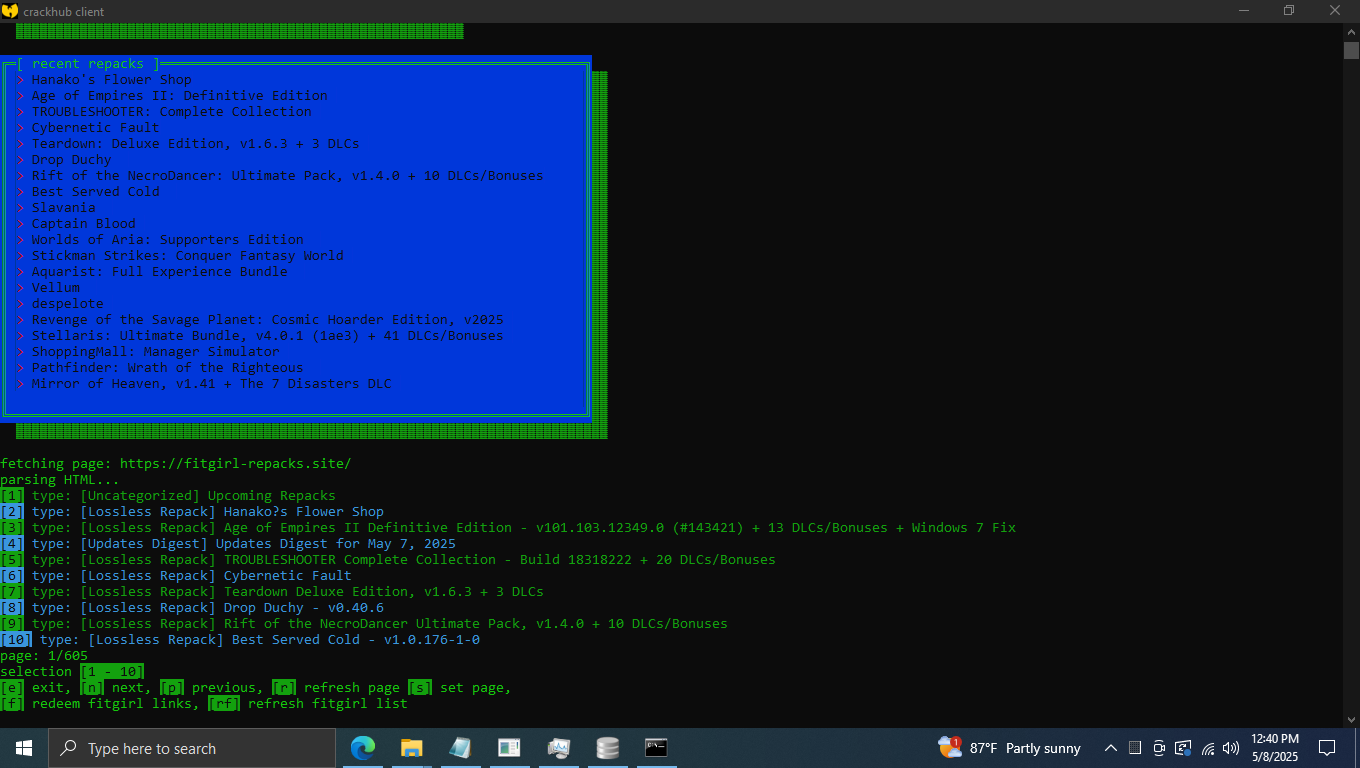1360x768 pixels.
Task: Click the selection [1 - 10] range
Action: (x=112, y=671)
